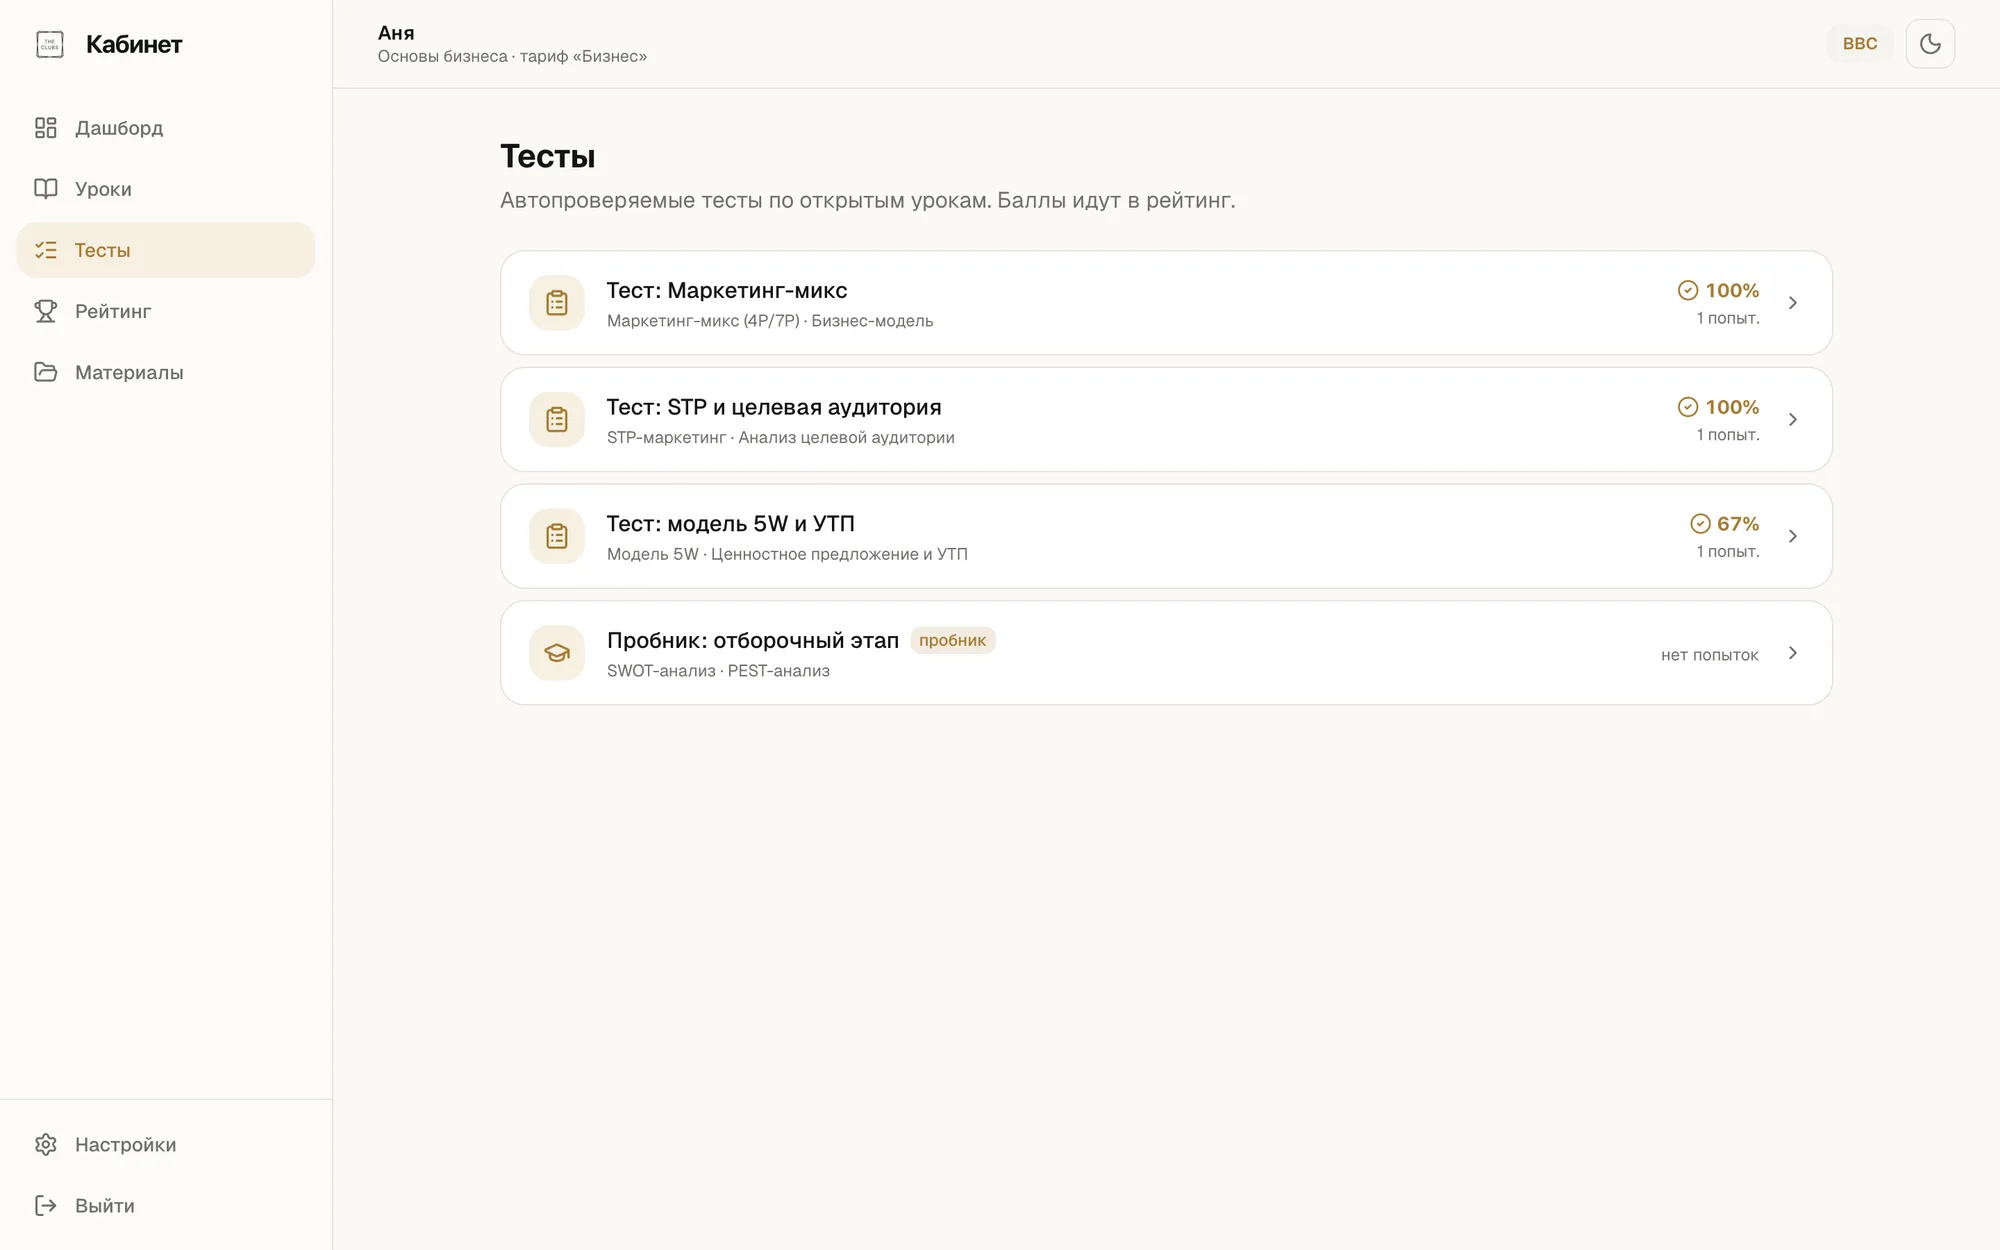Click the clipboard icon of Маркетинг-микс test
Screen dimensions: 2000x1250
(557, 303)
